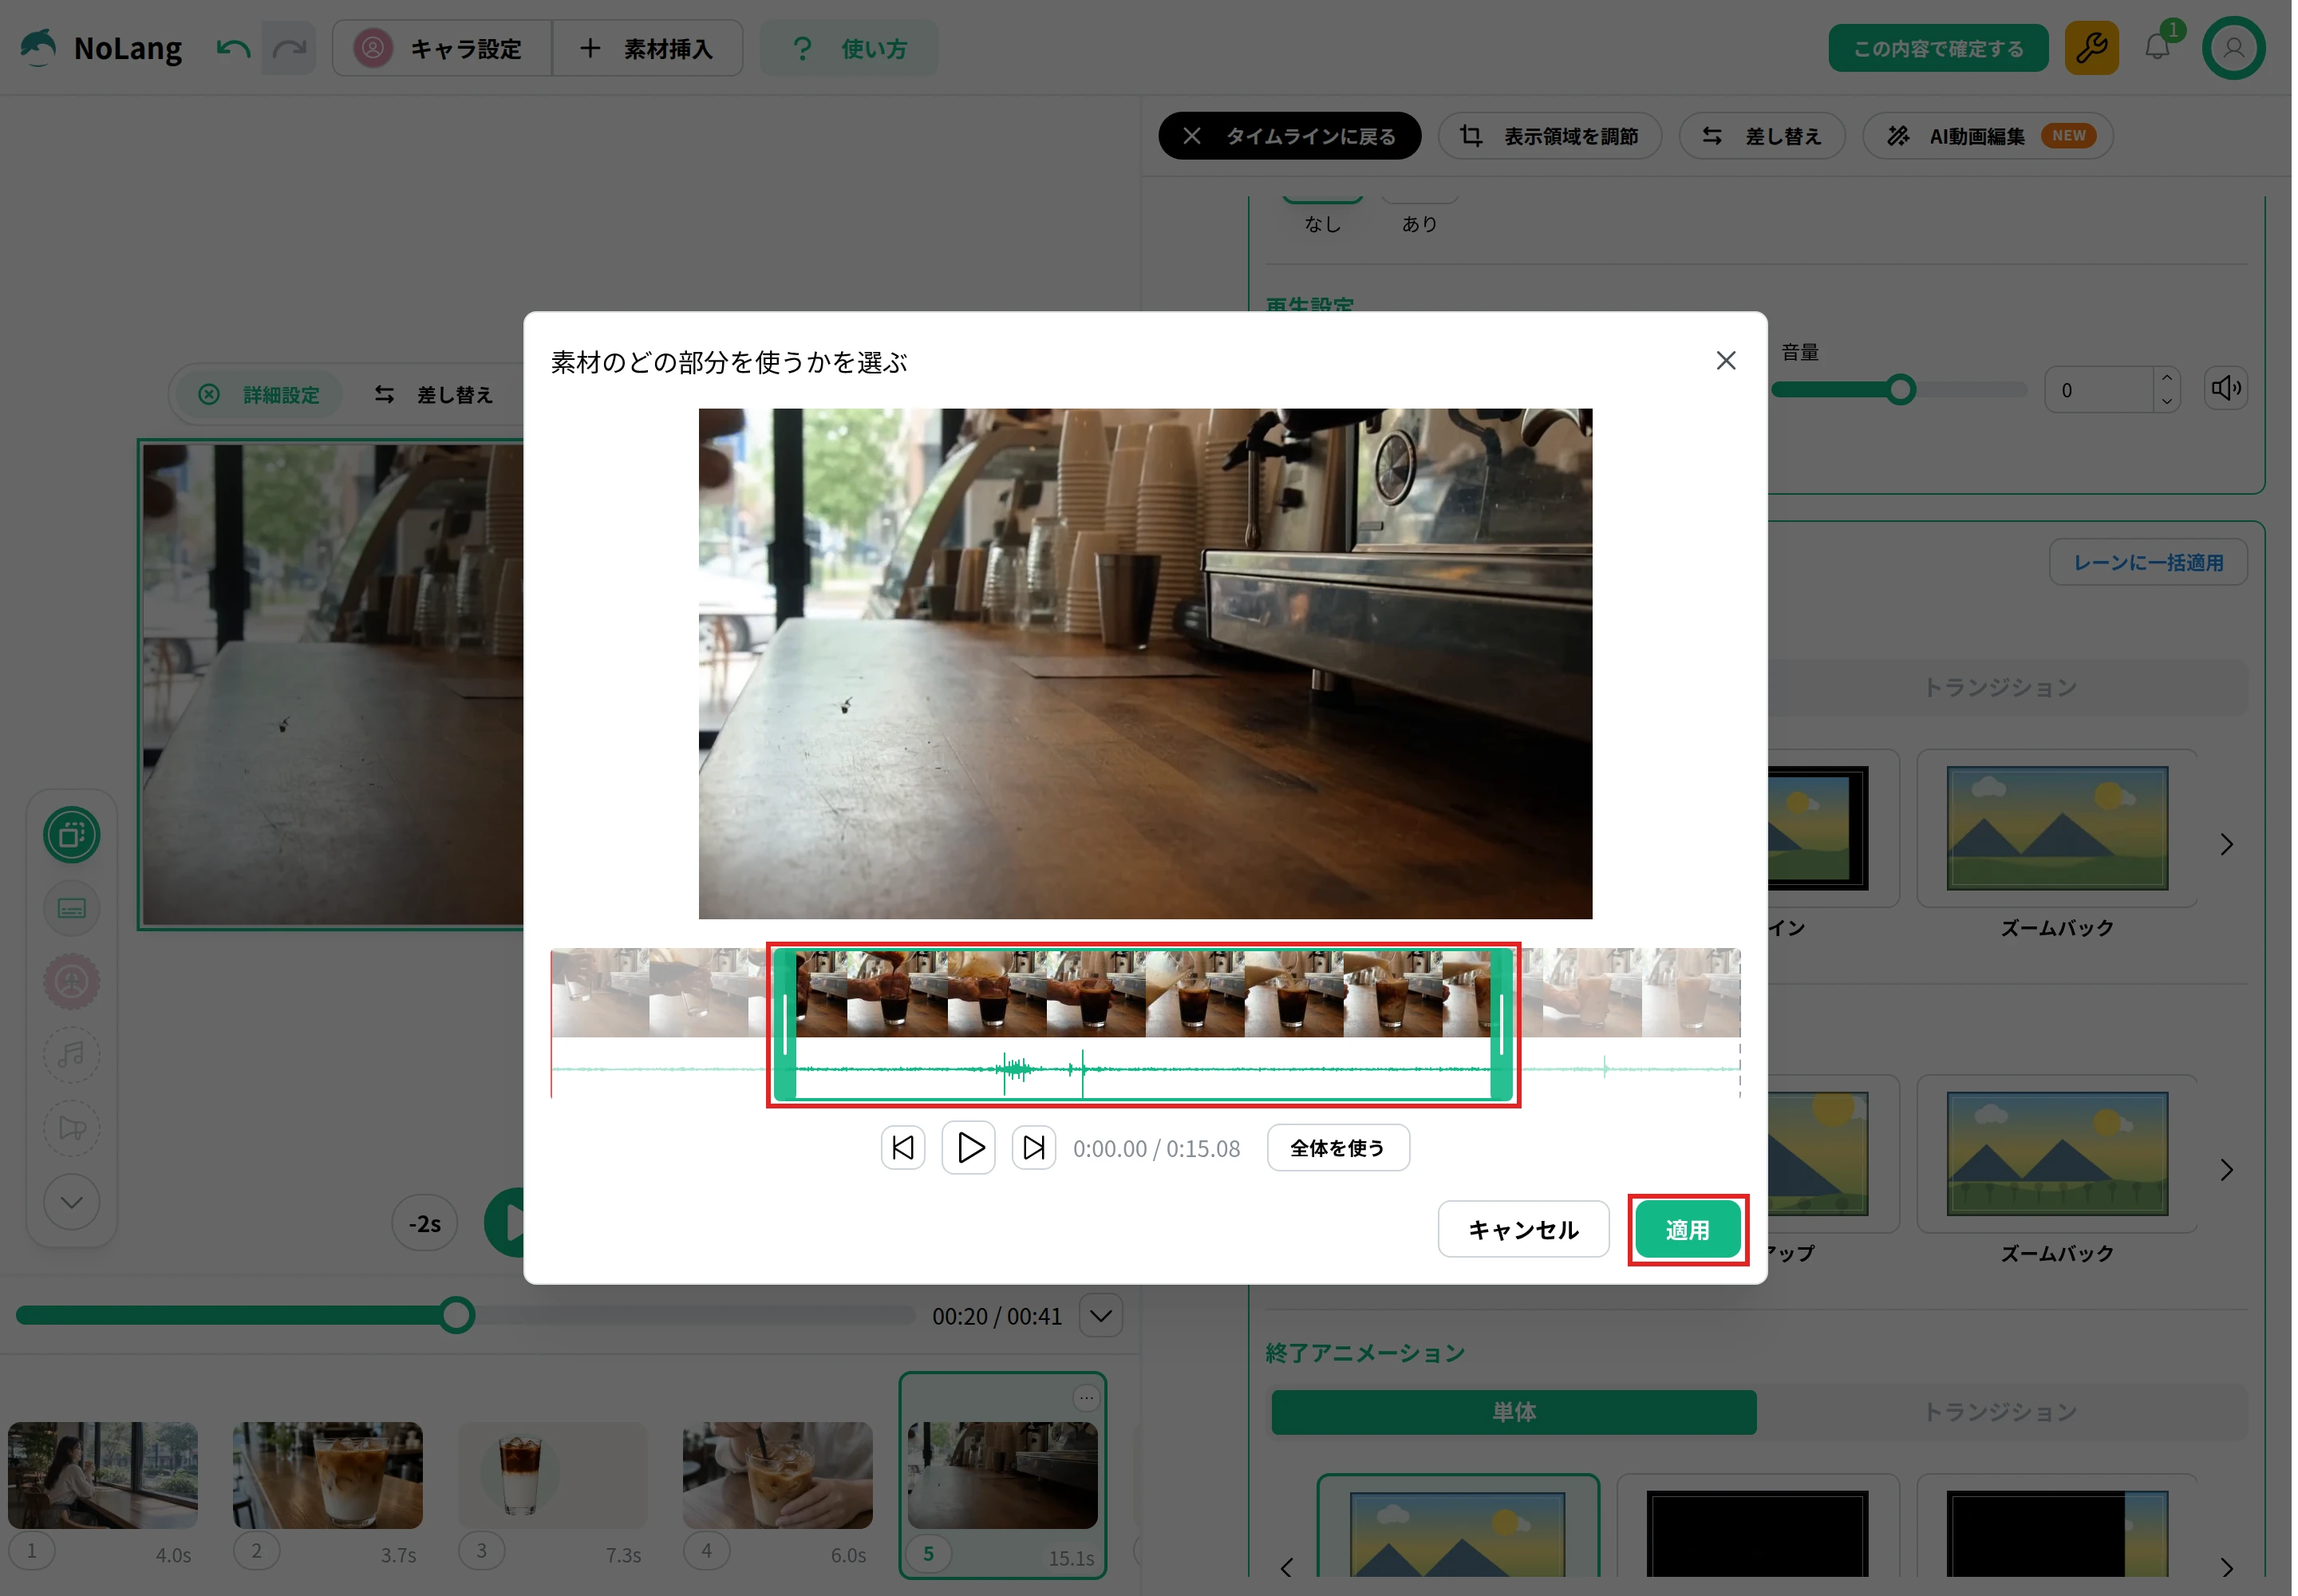Click the 全体を使う button

(x=1338, y=1148)
